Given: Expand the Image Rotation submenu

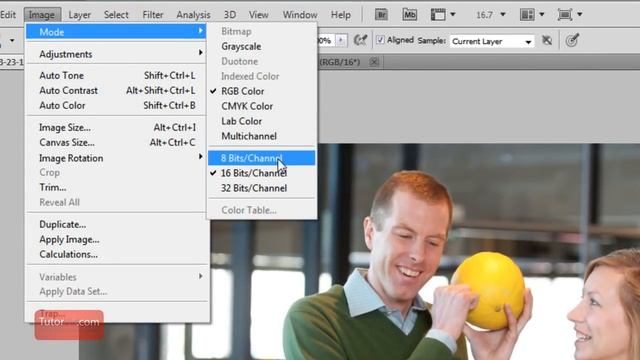Looking at the screenshot, I should (117, 158).
